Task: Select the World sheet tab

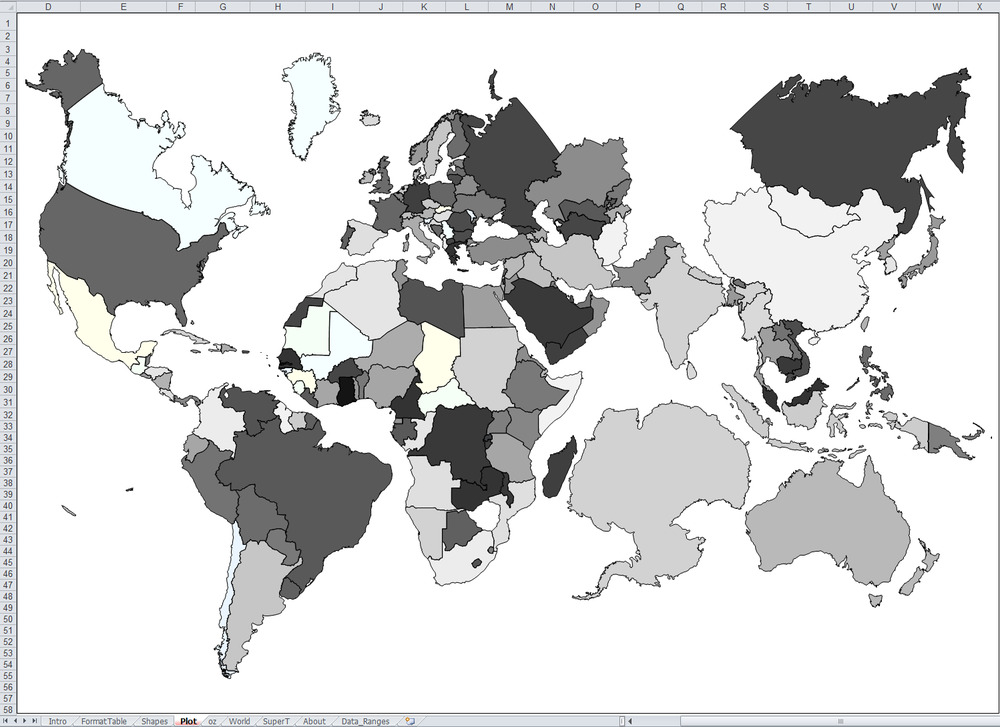Action: pos(239,721)
